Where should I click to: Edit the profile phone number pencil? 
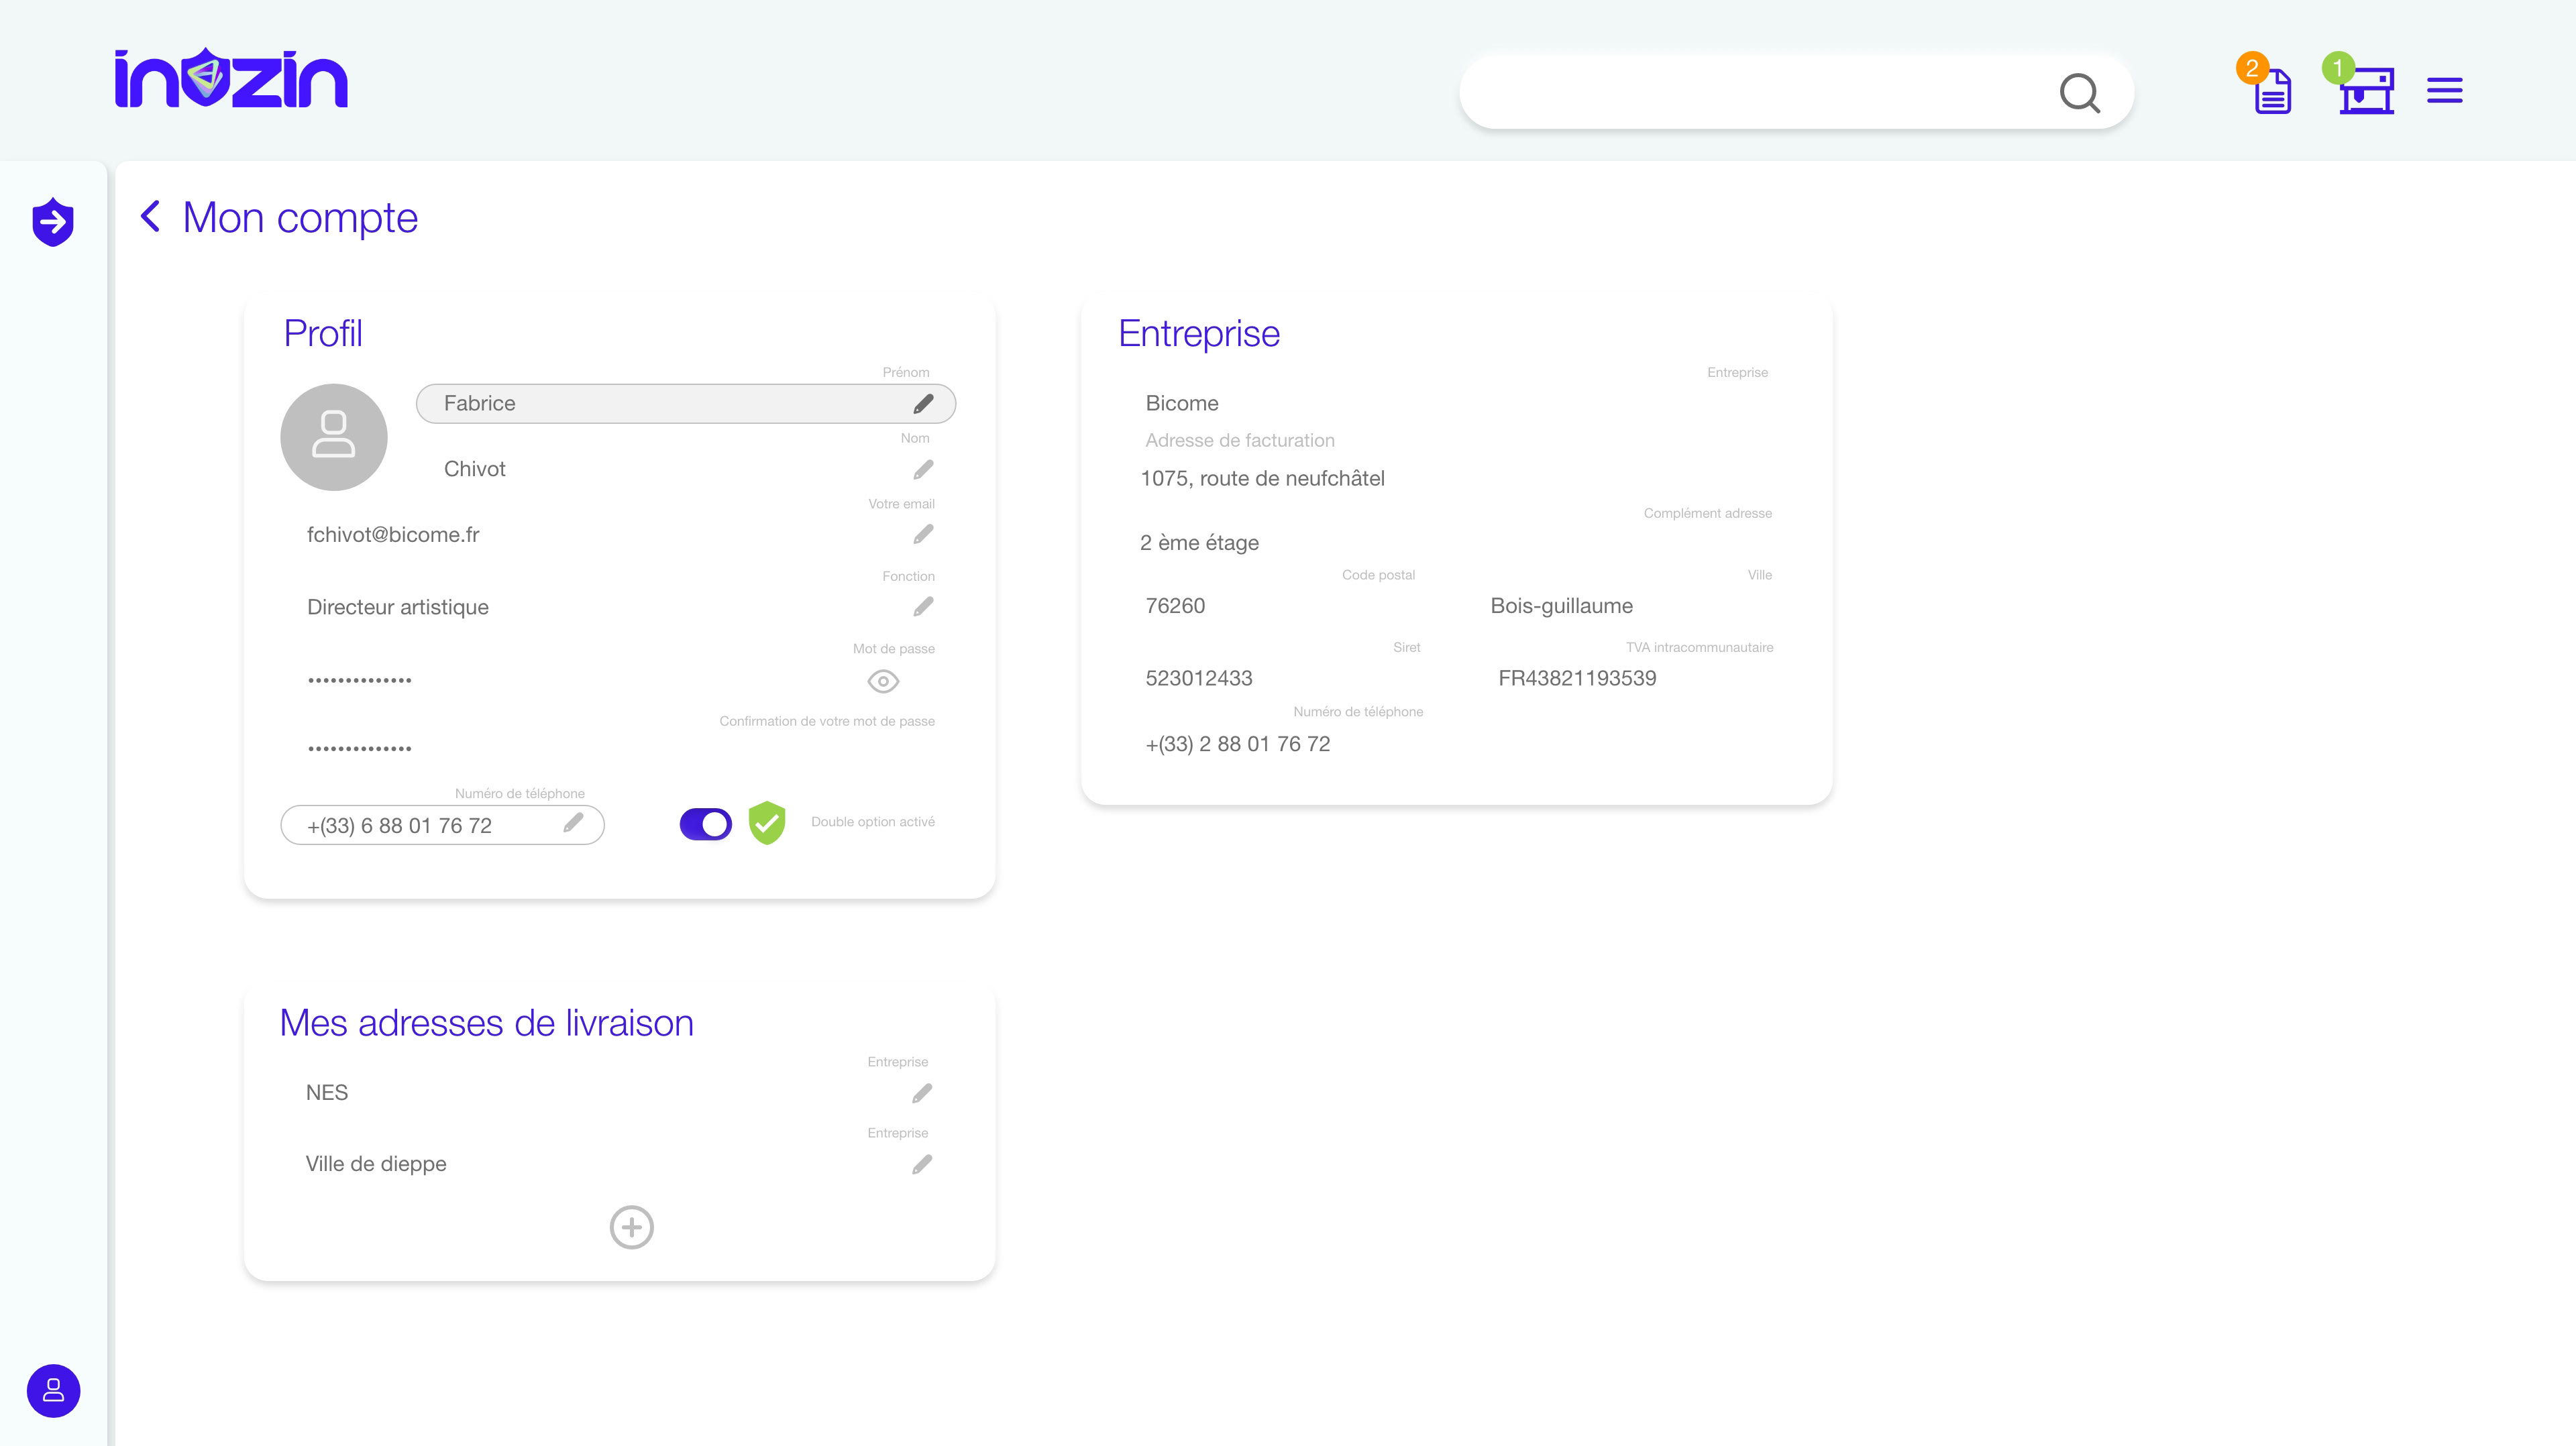point(573,823)
